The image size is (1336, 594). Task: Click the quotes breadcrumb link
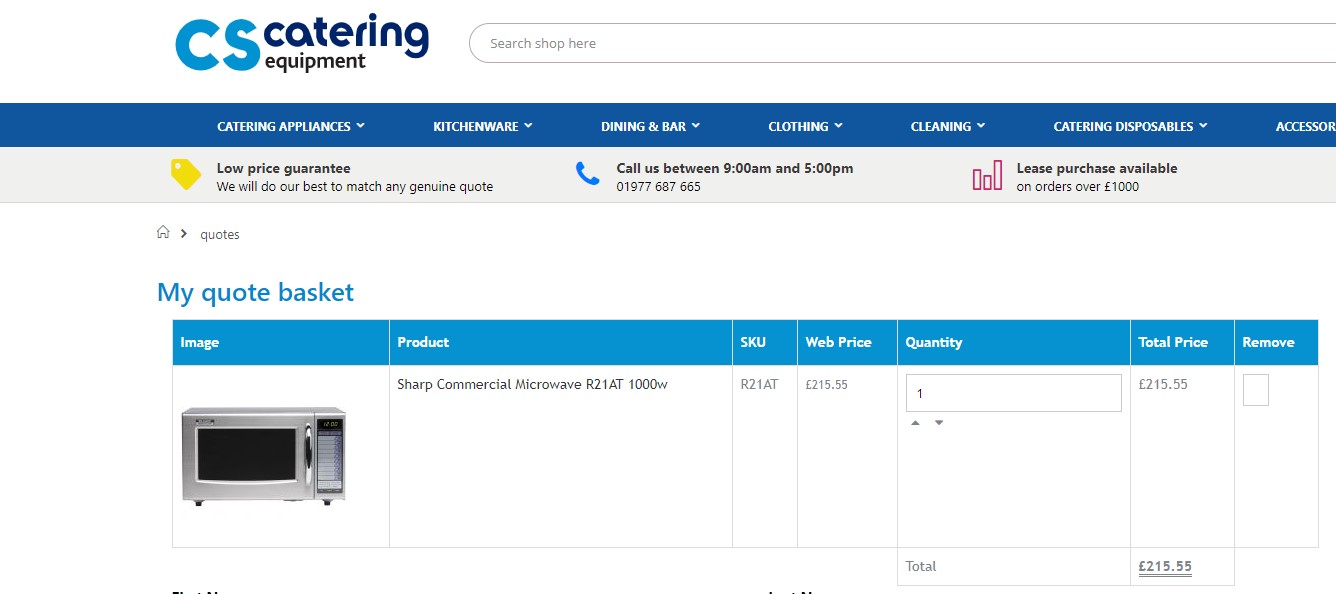(220, 234)
